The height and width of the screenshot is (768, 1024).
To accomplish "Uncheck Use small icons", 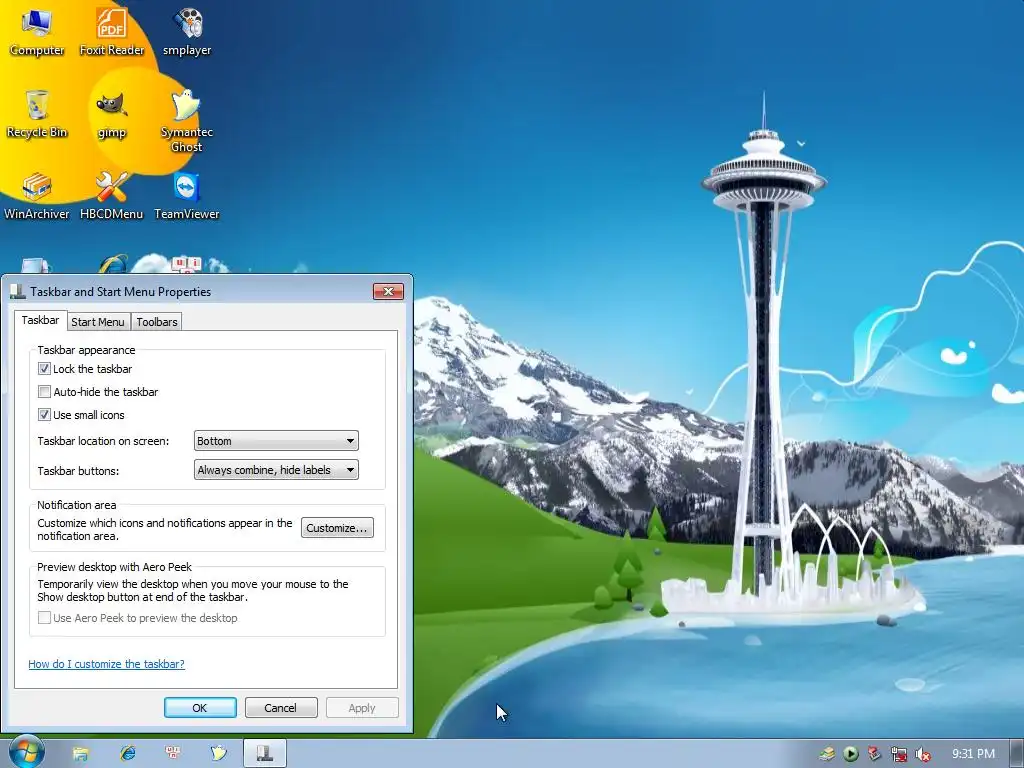I will click(44, 415).
